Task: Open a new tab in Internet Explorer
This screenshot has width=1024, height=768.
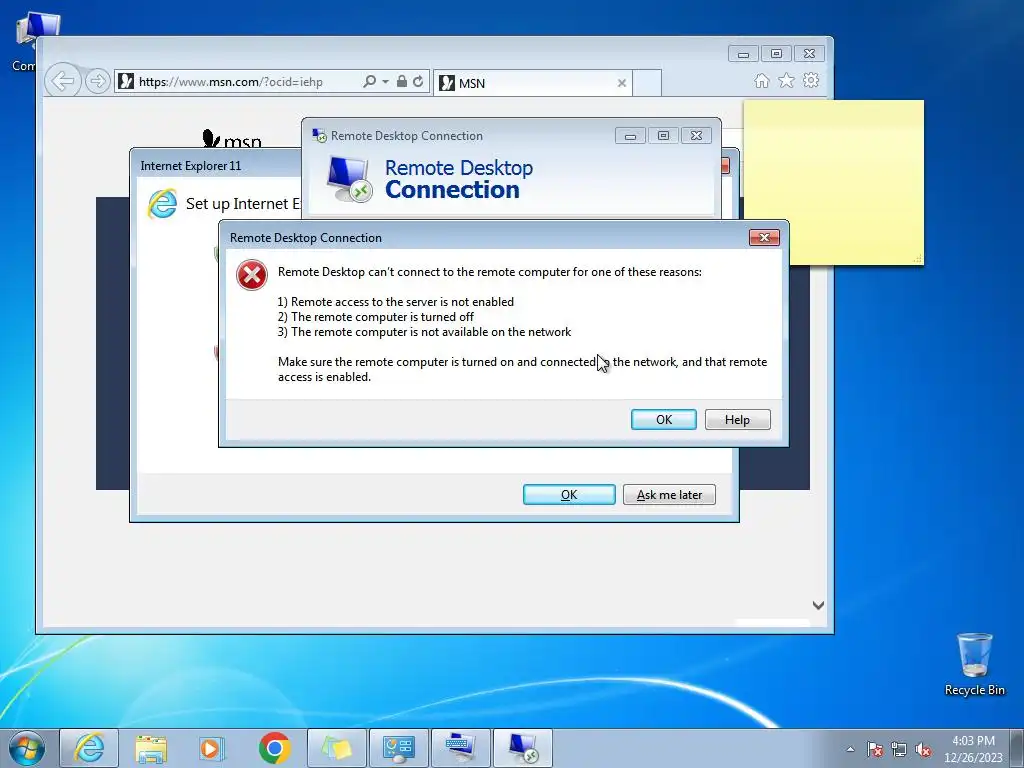Action: point(647,83)
